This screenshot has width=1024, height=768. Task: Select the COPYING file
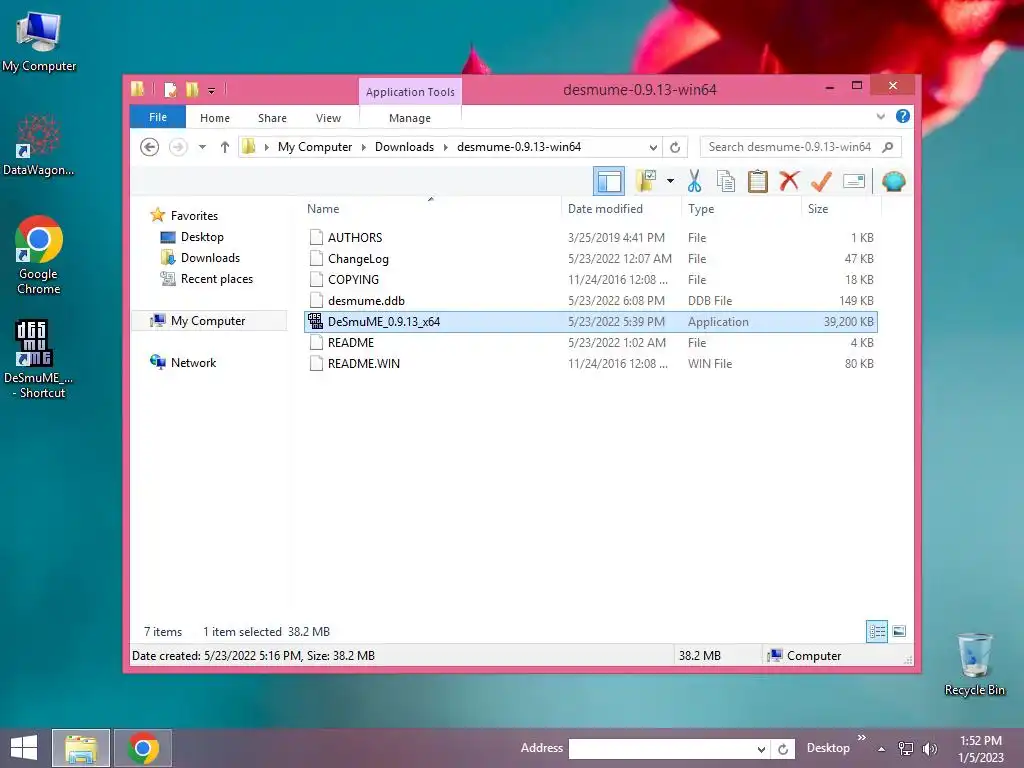click(x=591, y=280)
